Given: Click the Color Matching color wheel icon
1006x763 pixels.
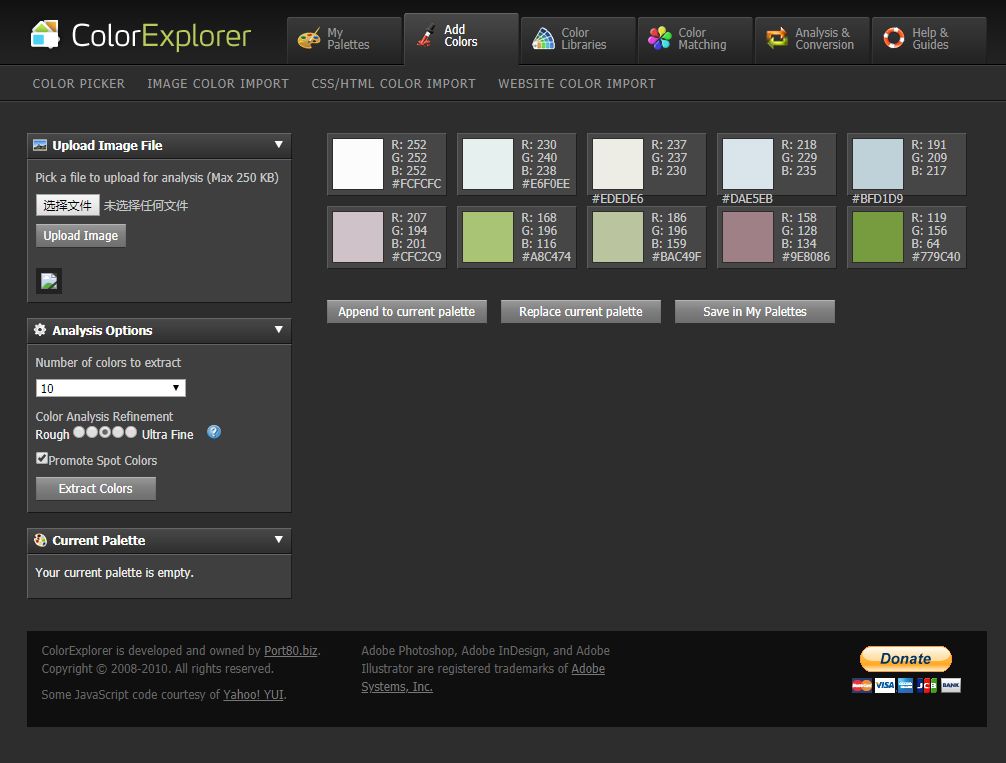Looking at the screenshot, I should (660, 39).
